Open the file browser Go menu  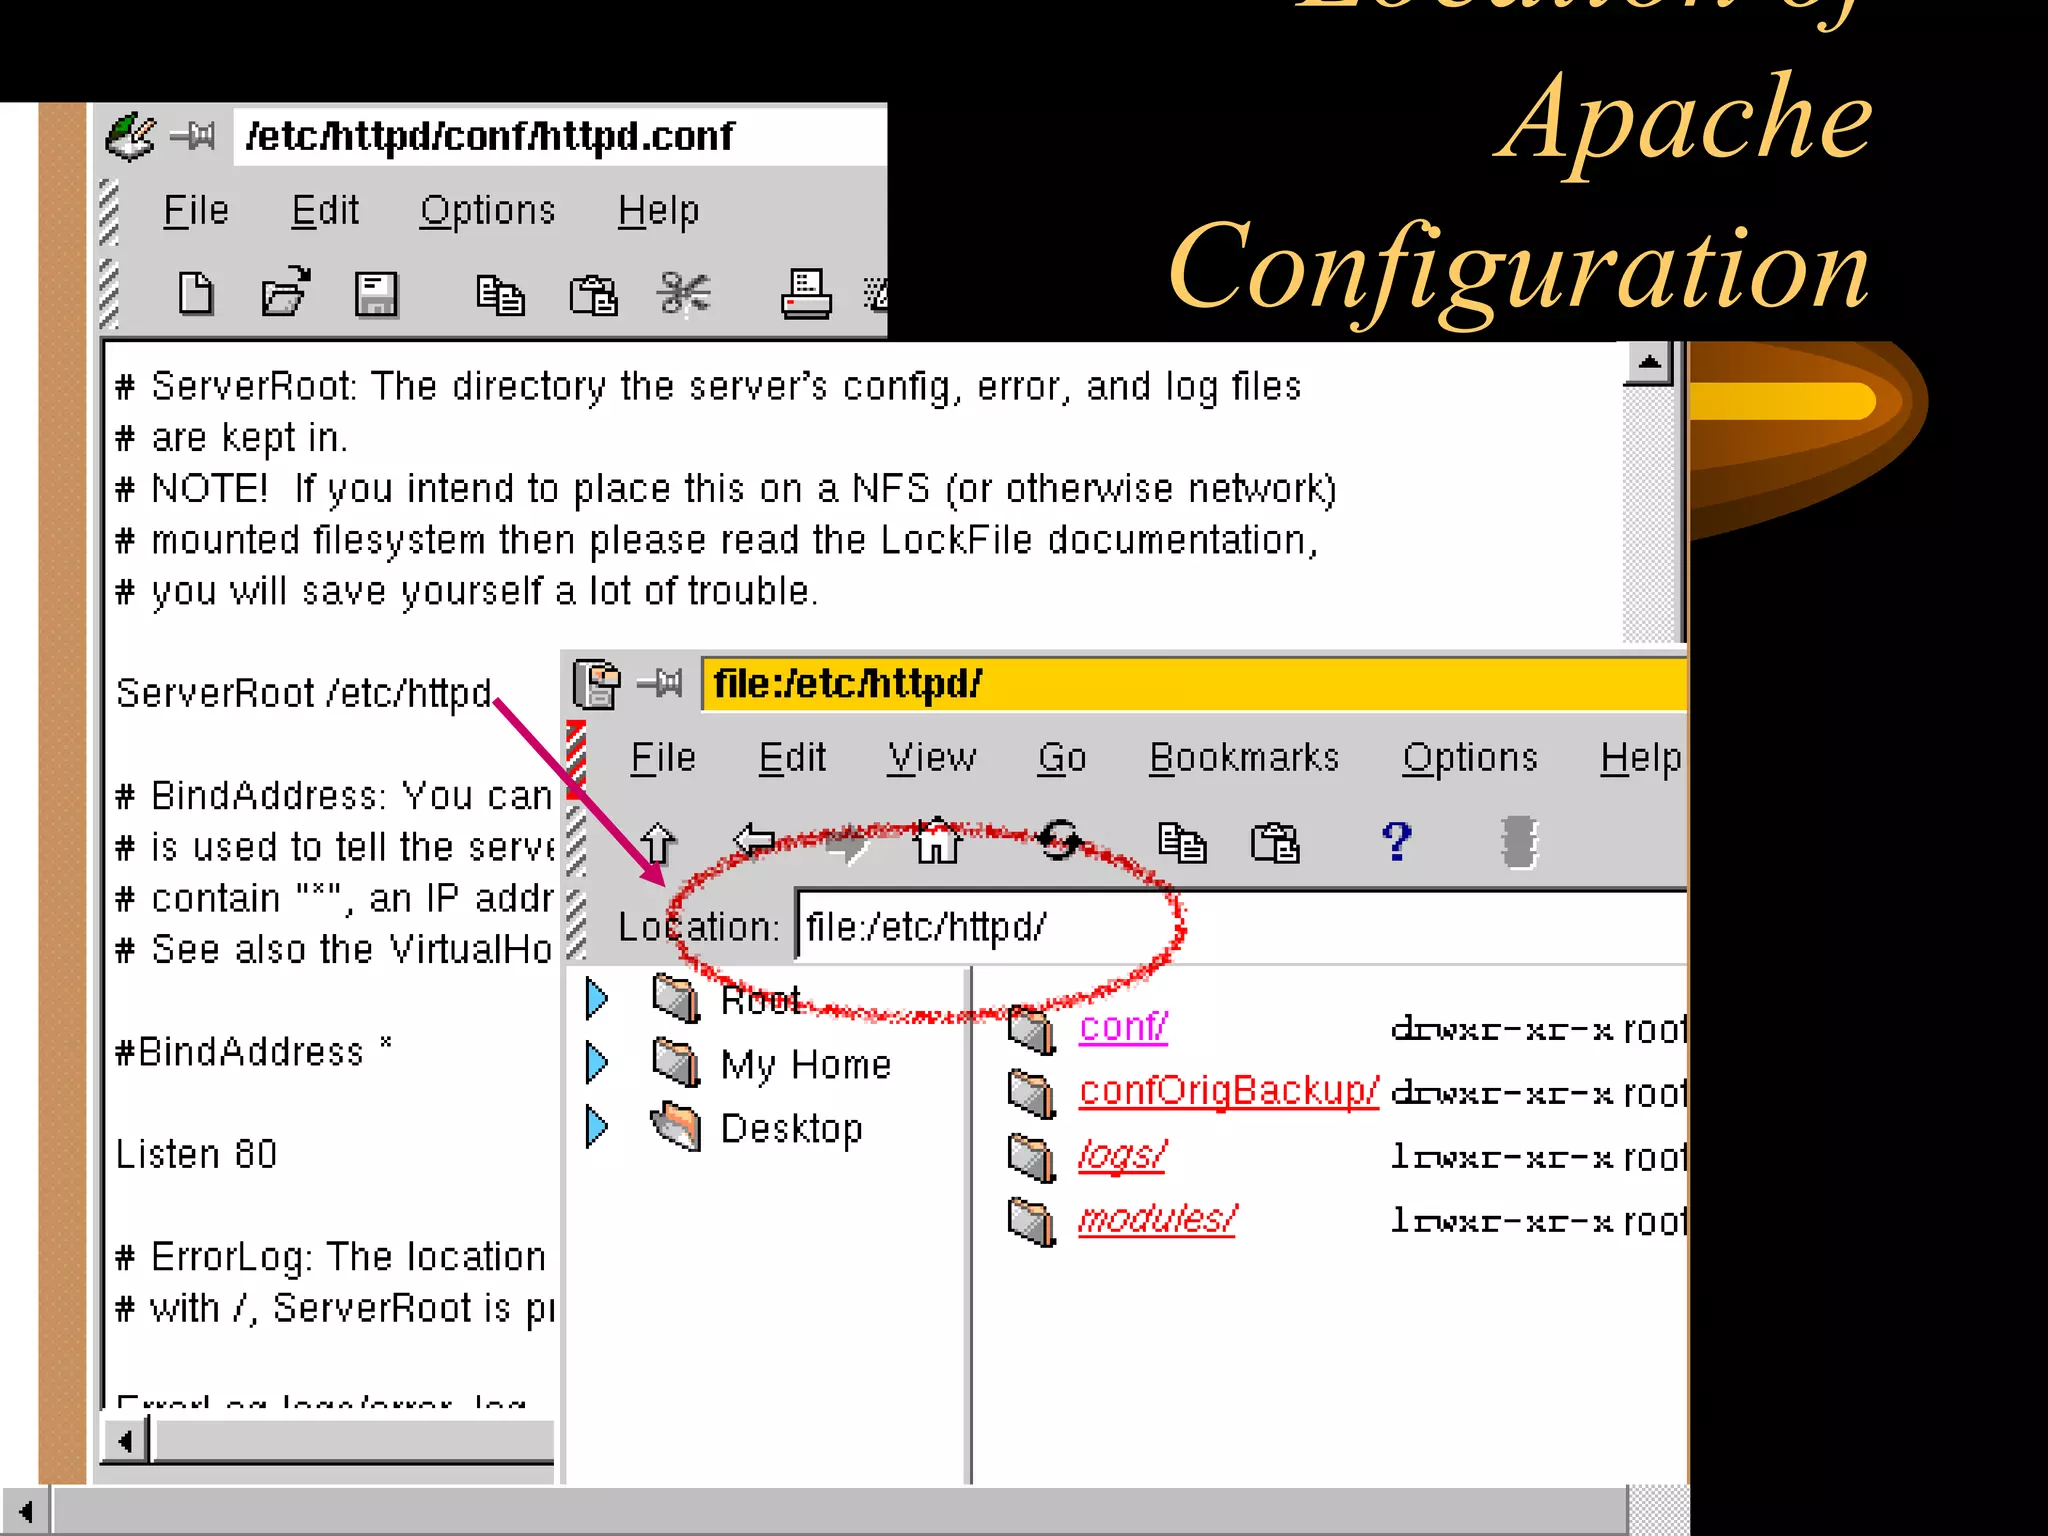1062,758
